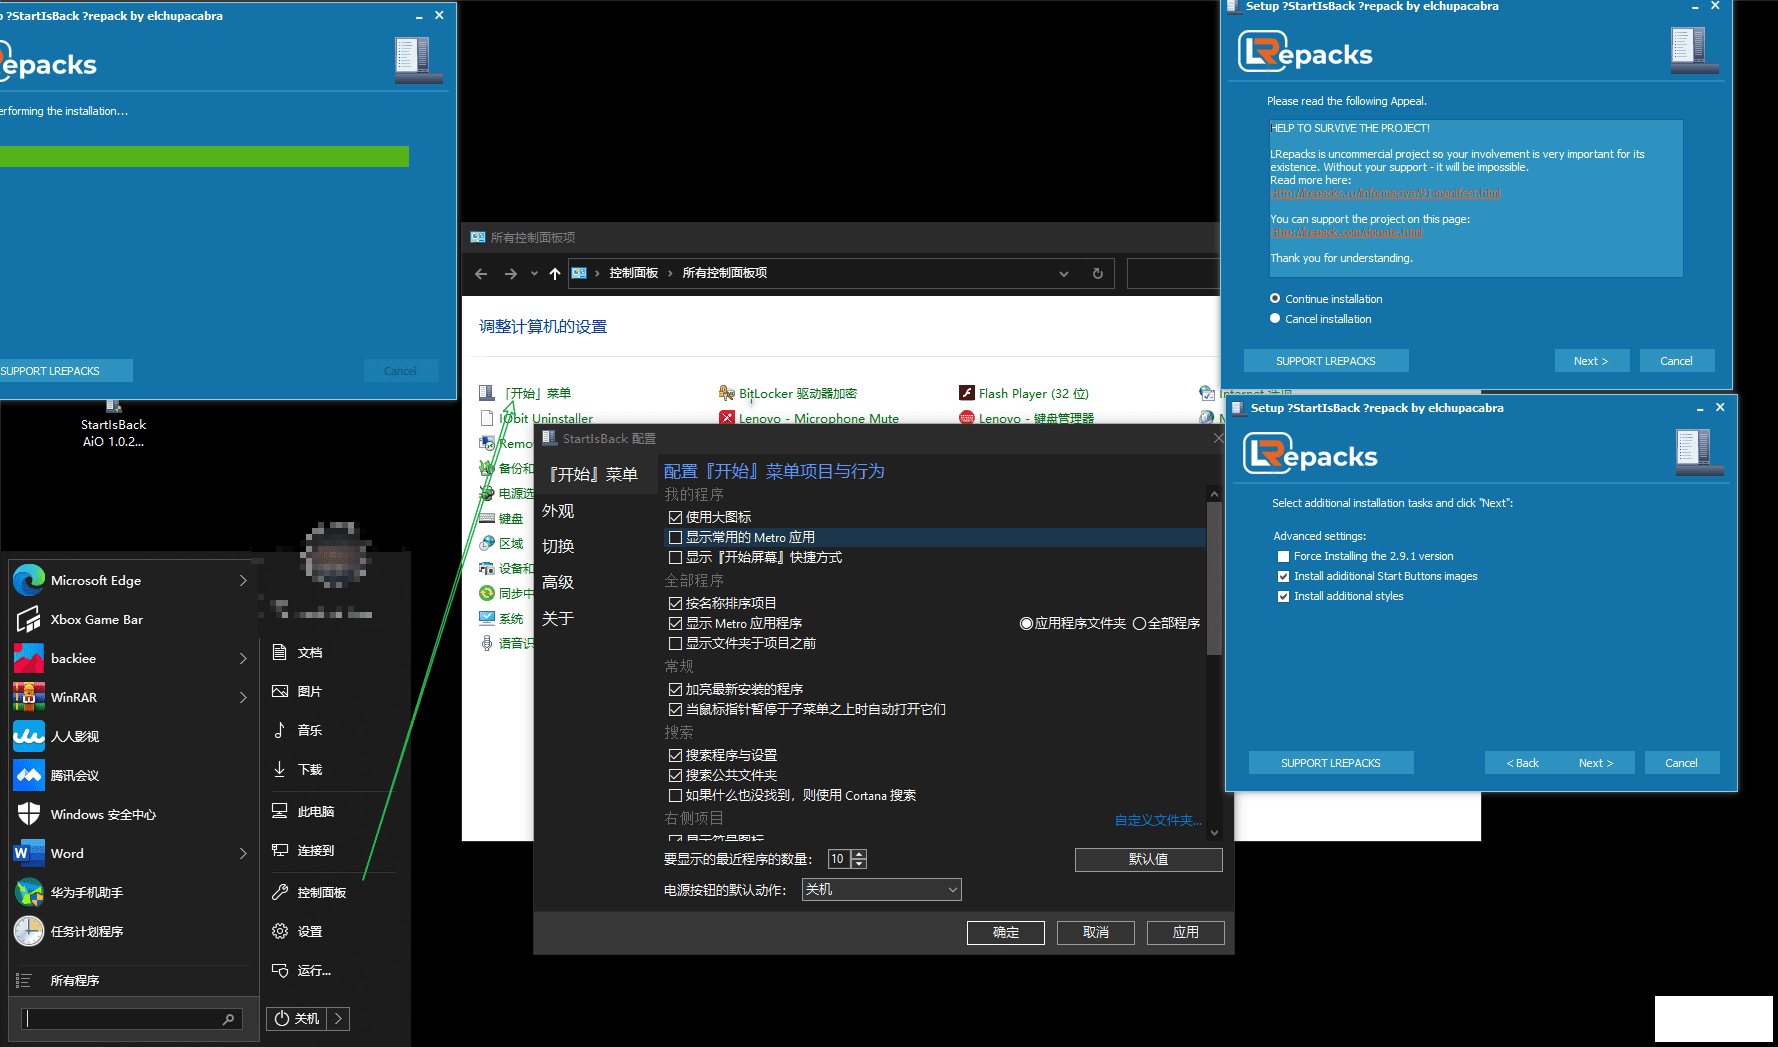Refresh the control panel address bar
Viewport: 1778px width, 1047px height.
click(x=1097, y=273)
